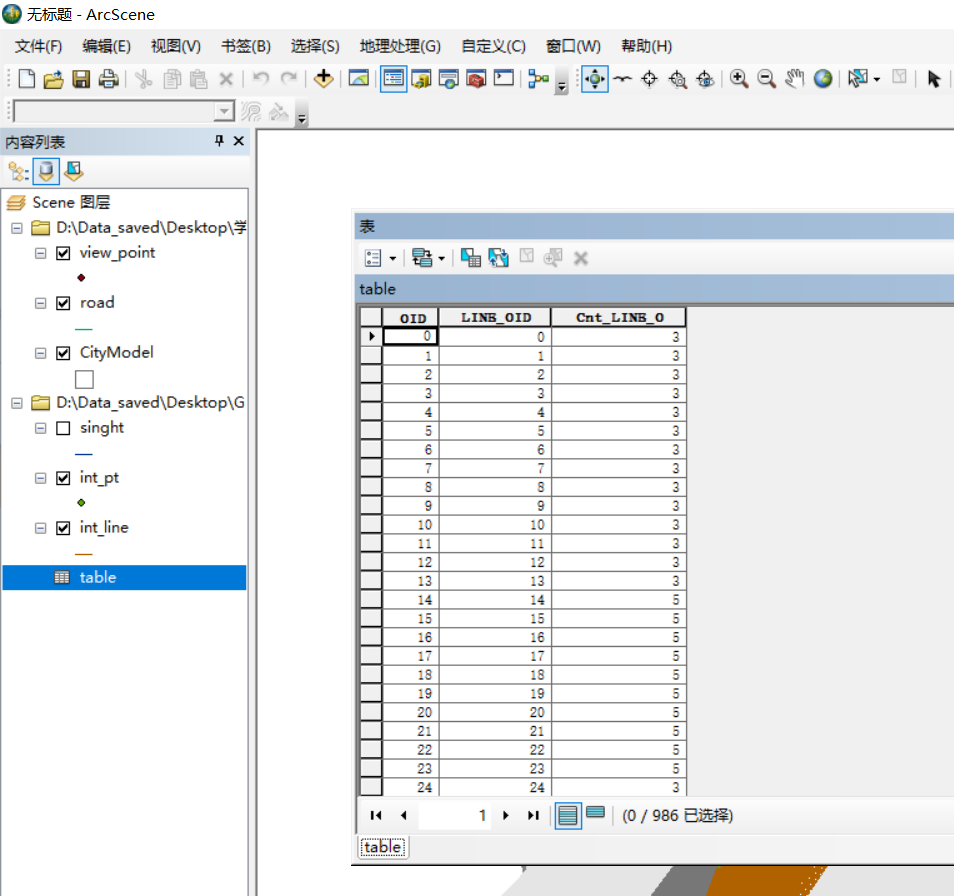
Task: Collapse the view_point layer legend
Action: tap(40, 253)
